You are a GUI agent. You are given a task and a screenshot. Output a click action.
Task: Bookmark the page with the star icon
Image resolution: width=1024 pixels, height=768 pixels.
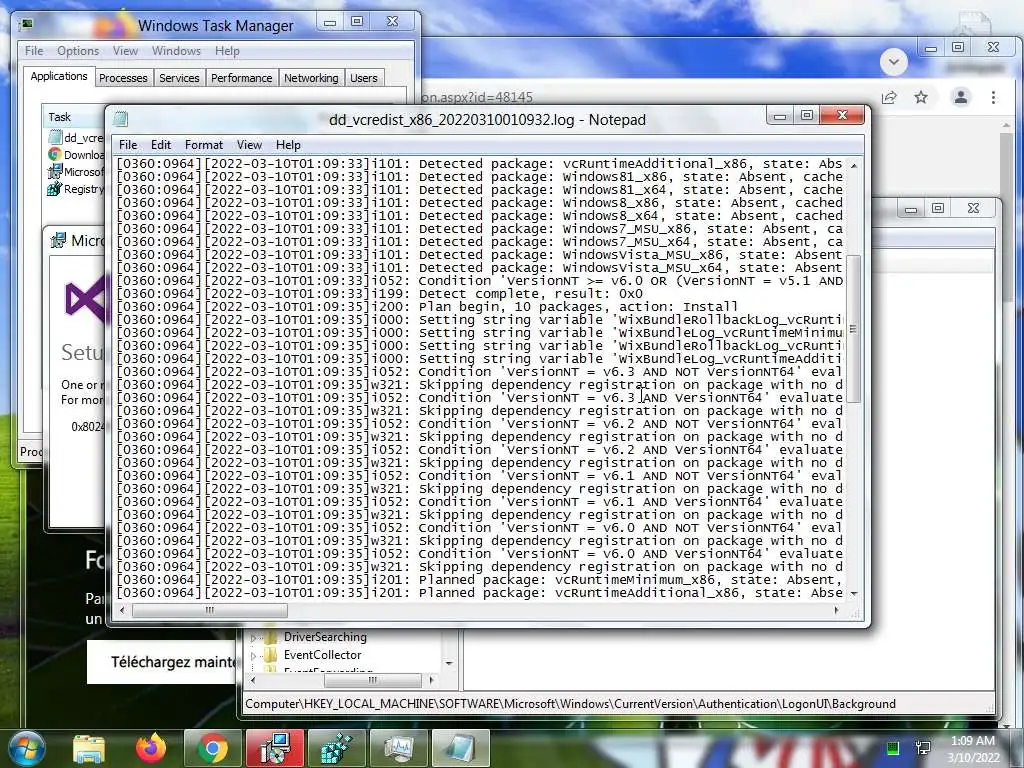[x=921, y=97]
